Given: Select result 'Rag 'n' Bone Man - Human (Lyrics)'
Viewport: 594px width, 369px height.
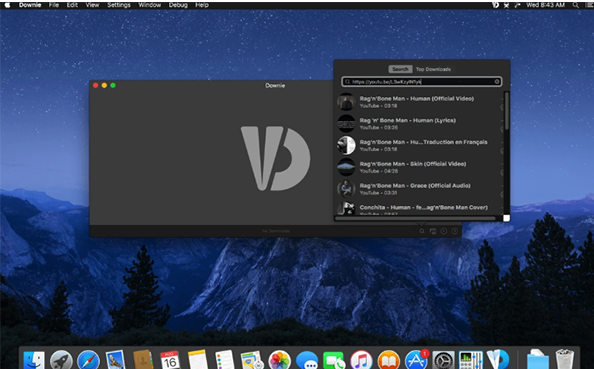Looking at the screenshot, I should (x=420, y=124).
